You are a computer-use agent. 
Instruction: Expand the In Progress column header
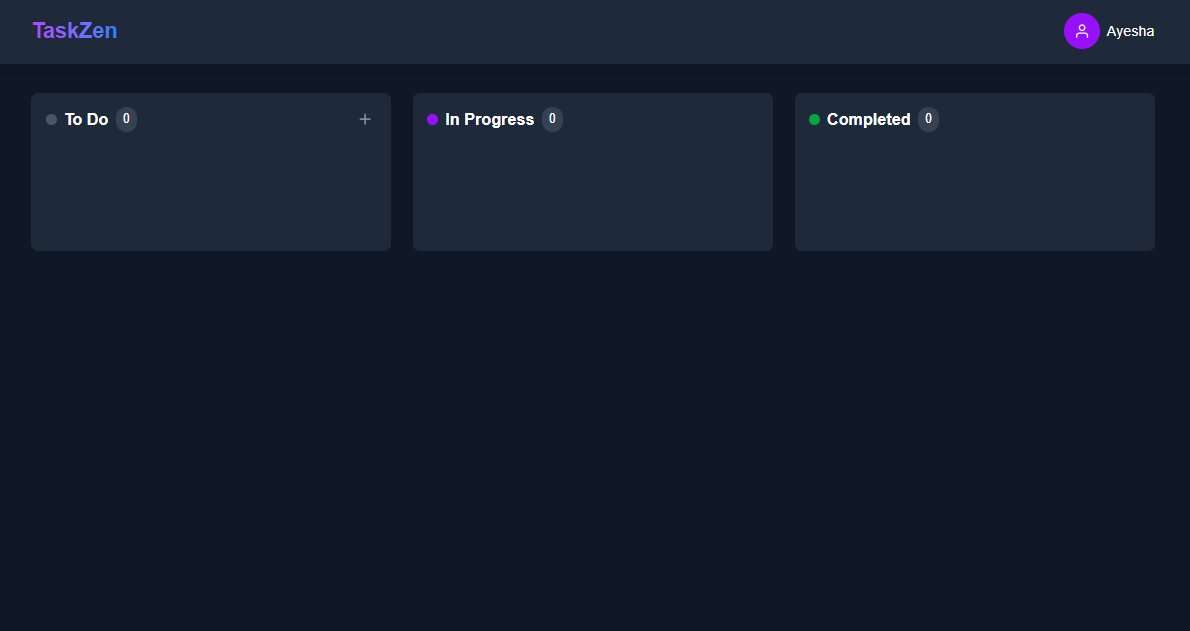point(489,119)
